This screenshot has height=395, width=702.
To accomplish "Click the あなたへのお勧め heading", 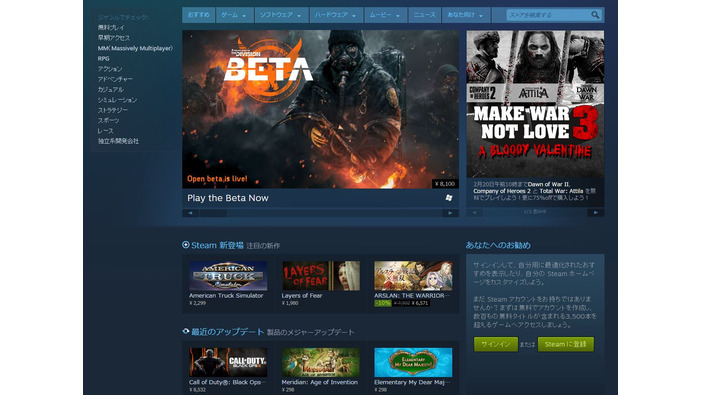I will [x=498, y=245].
